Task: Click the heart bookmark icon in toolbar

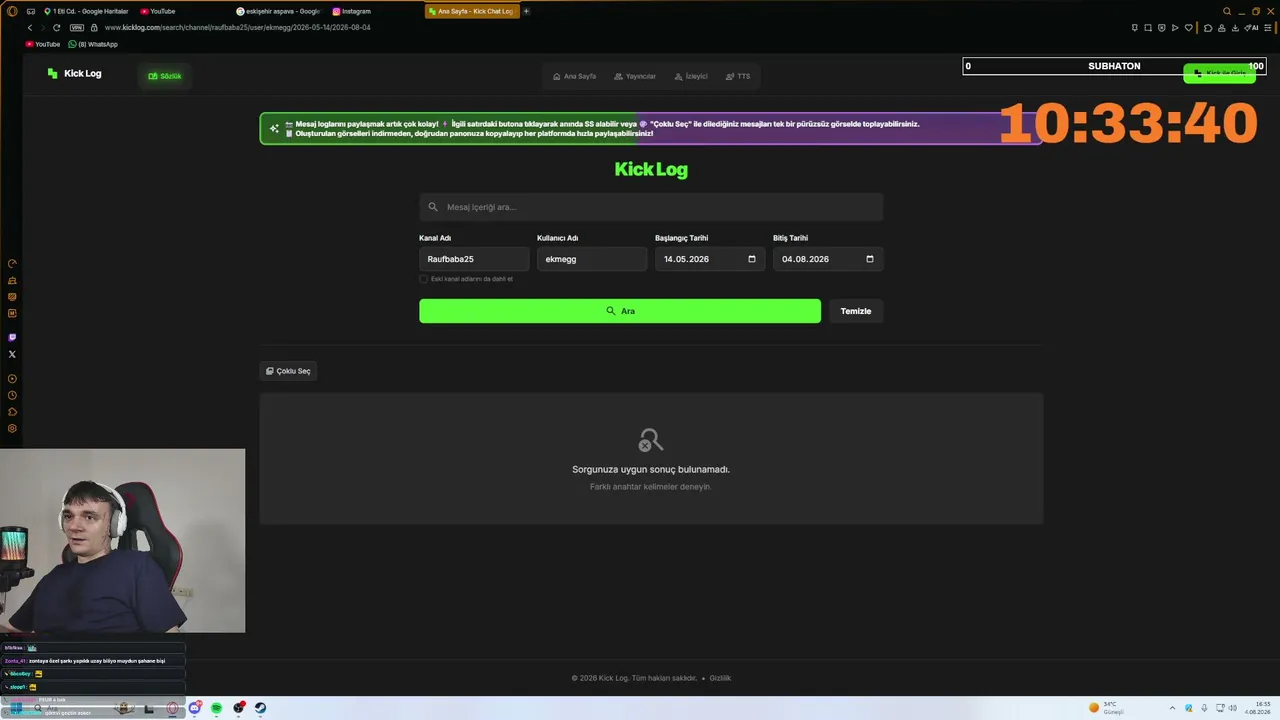Action: [x=1188, y=27]
